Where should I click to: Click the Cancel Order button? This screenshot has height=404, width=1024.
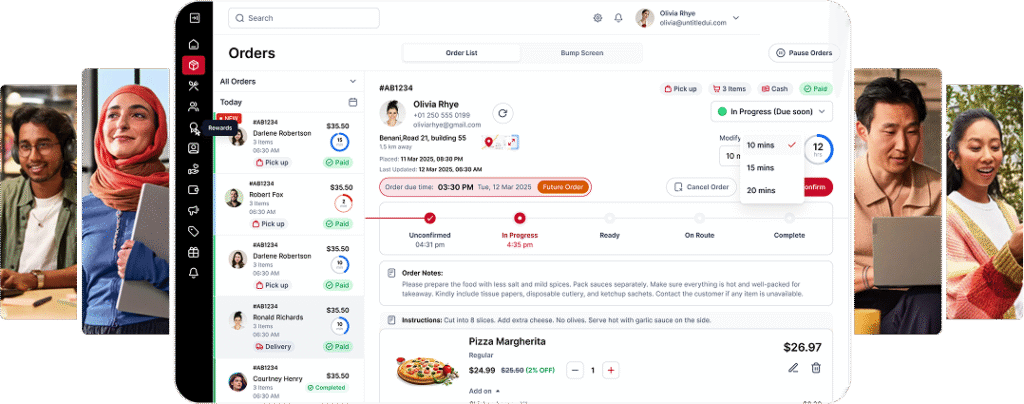coord(701,187)
